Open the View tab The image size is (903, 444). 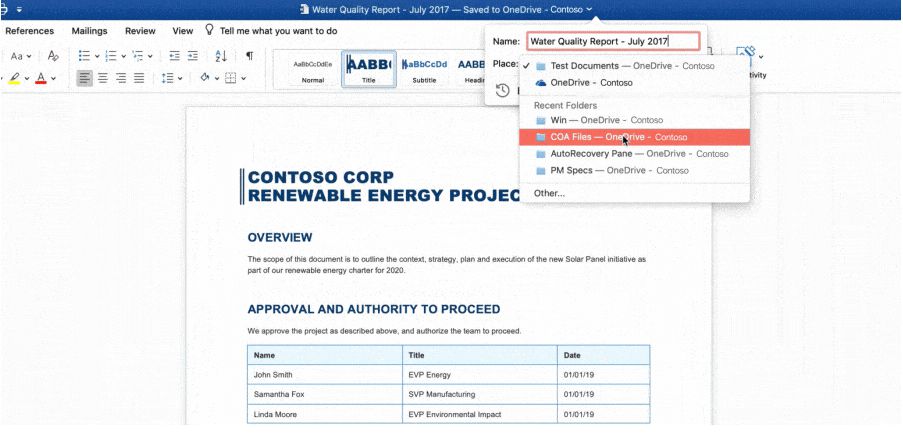183,31
